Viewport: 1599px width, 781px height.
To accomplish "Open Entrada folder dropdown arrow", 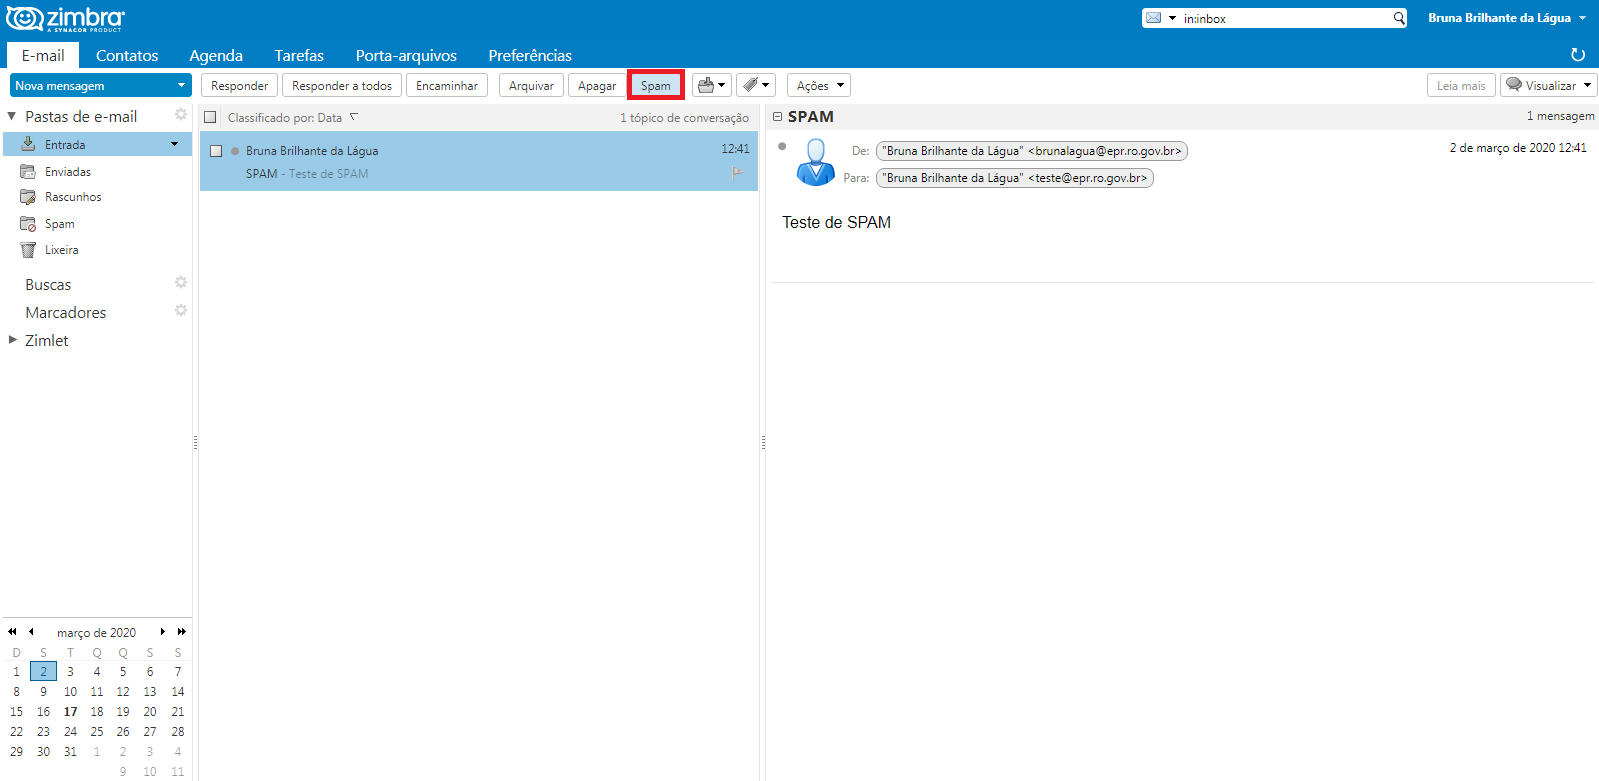I will 175,144.
